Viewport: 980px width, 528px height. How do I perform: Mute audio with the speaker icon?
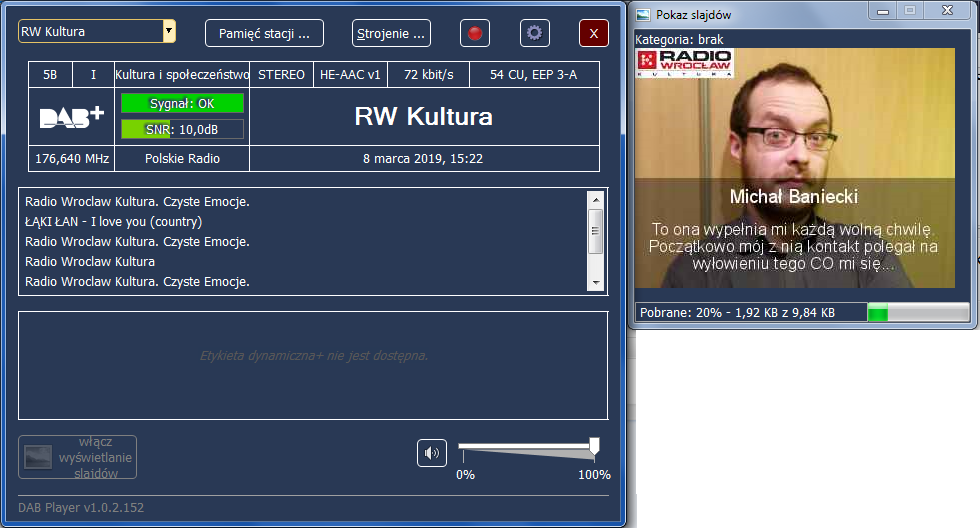(432, 453)
